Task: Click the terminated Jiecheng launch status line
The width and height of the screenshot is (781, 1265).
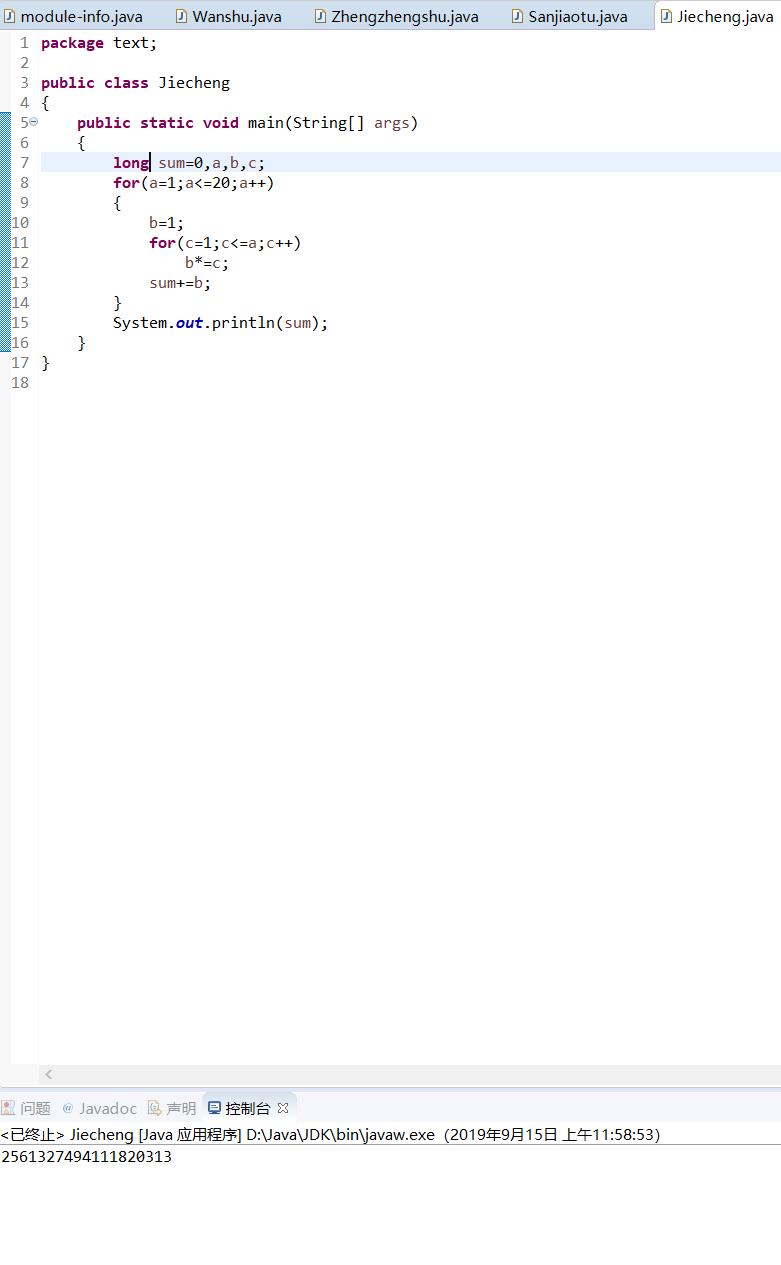Action: pos(330,1135)
